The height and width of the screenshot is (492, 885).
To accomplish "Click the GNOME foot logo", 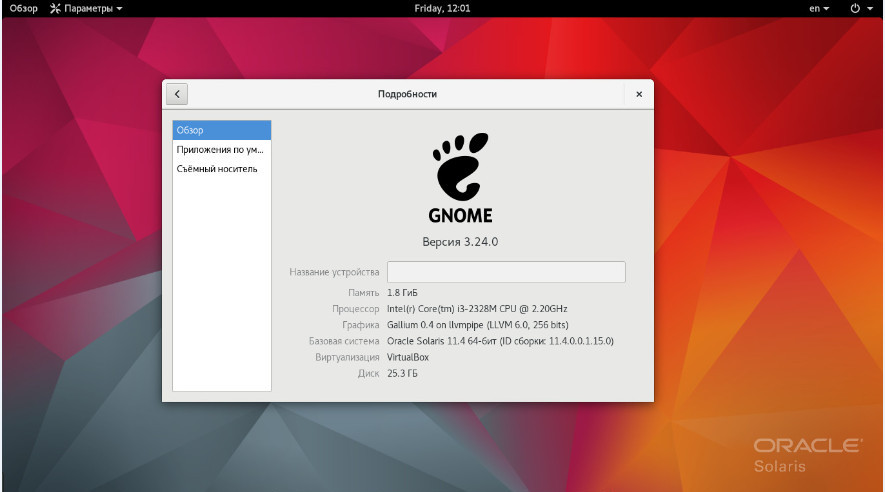I will (x=460, y=167).
